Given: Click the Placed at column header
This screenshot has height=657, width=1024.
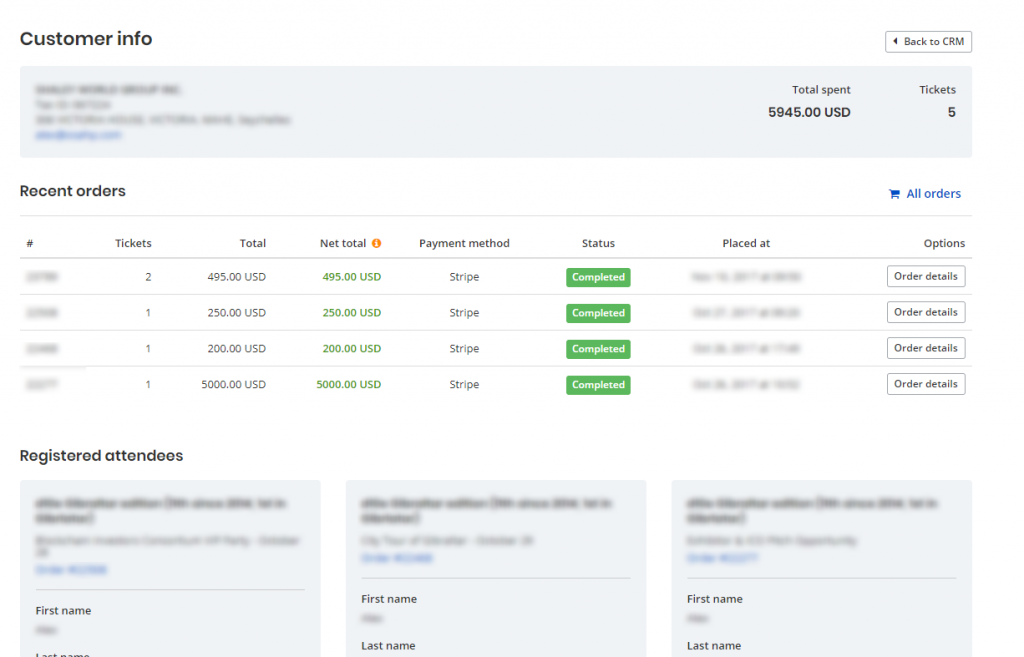Looking at the screenshot, I should point(746,243).
